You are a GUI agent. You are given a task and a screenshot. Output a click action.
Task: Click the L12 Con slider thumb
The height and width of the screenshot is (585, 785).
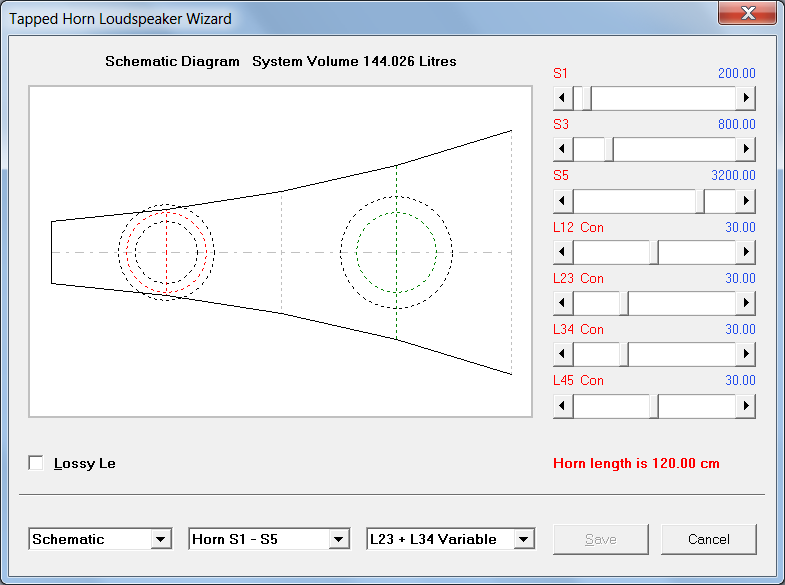[x=654, y=252]
